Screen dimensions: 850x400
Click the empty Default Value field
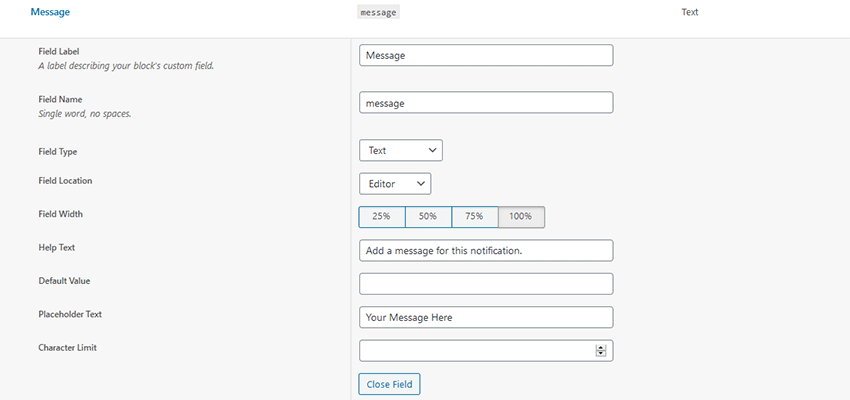click(485, 284)
